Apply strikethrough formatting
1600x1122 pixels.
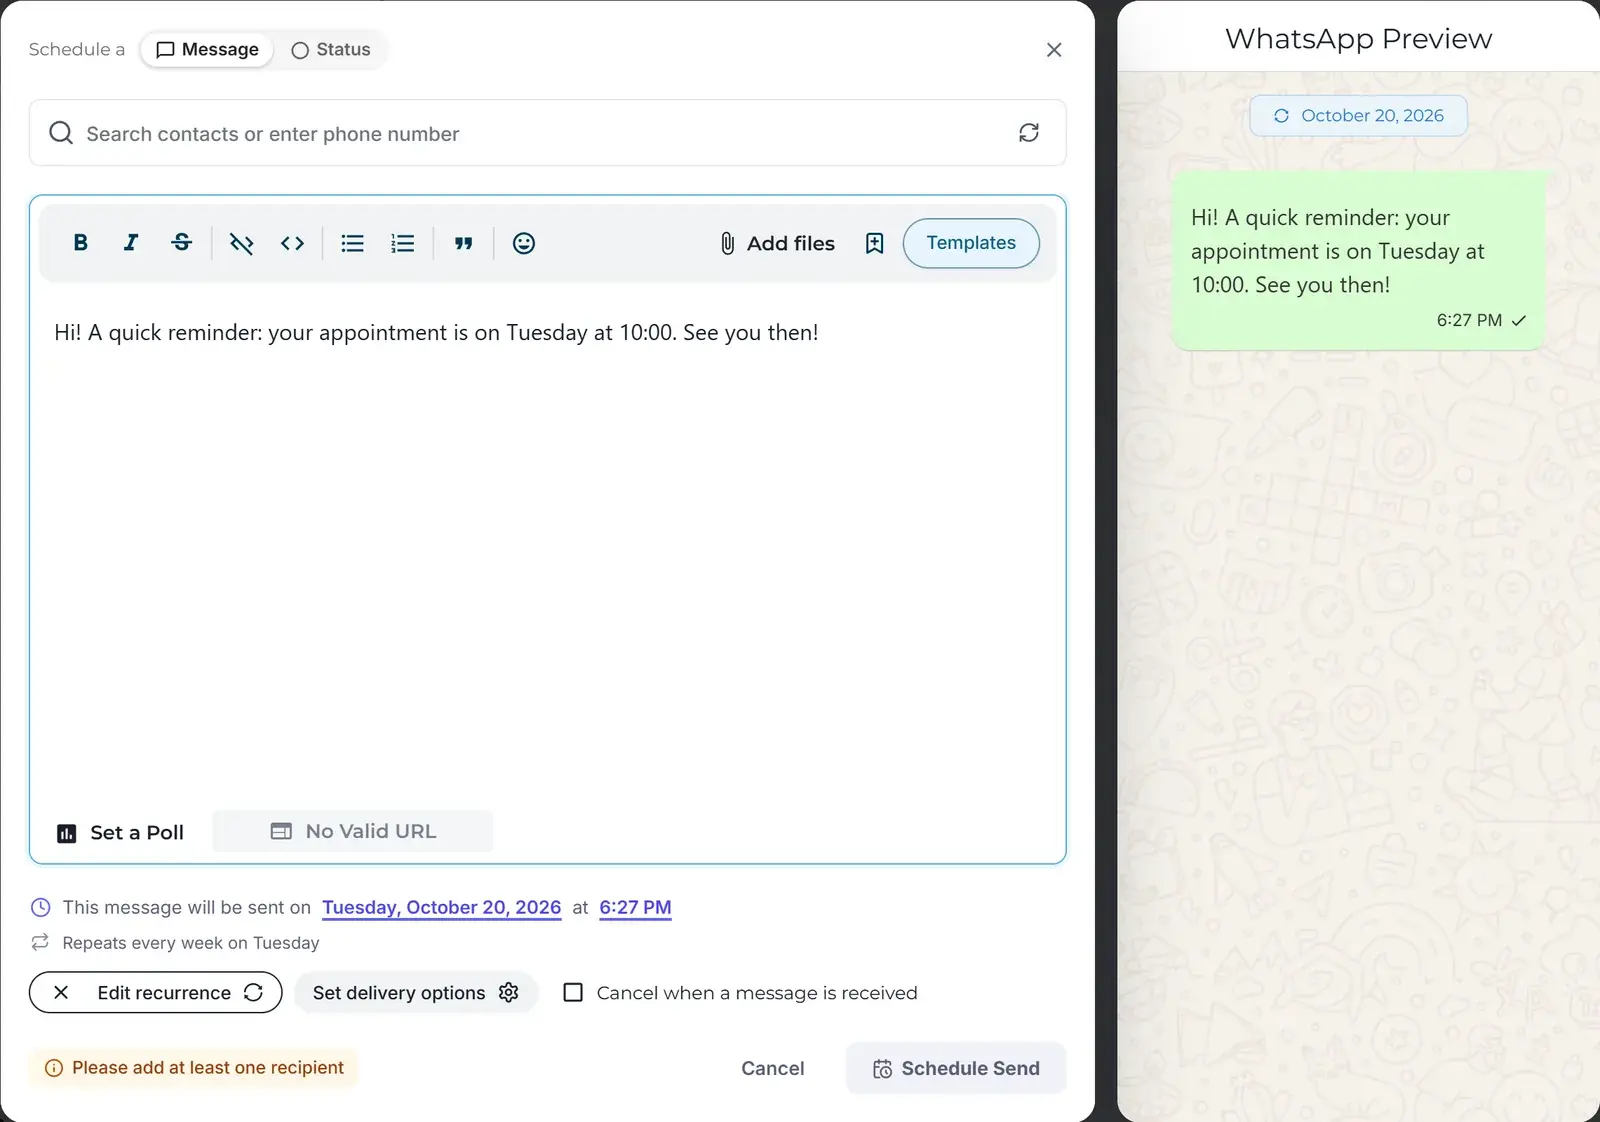[x=181, y=243]
